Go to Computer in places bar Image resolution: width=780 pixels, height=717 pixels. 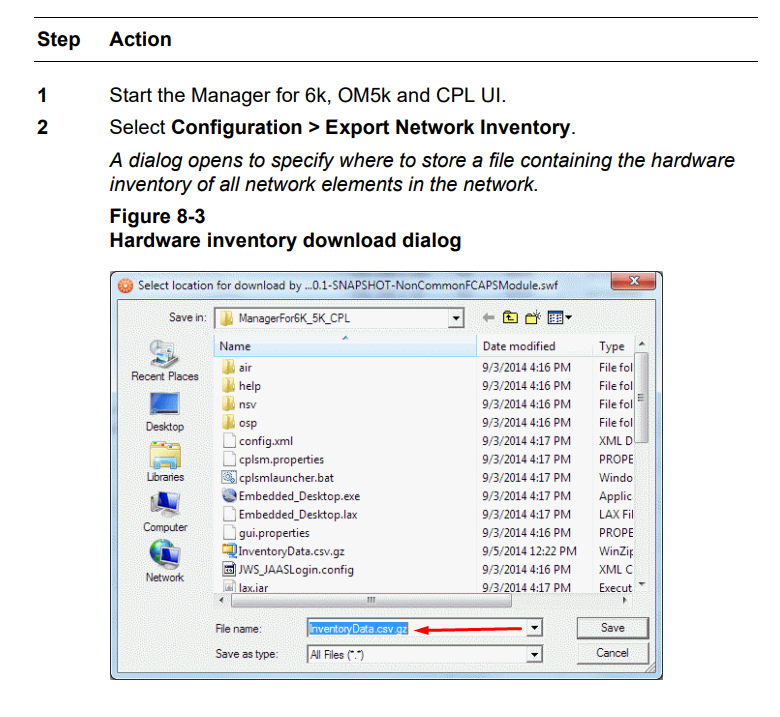point(164,506)
